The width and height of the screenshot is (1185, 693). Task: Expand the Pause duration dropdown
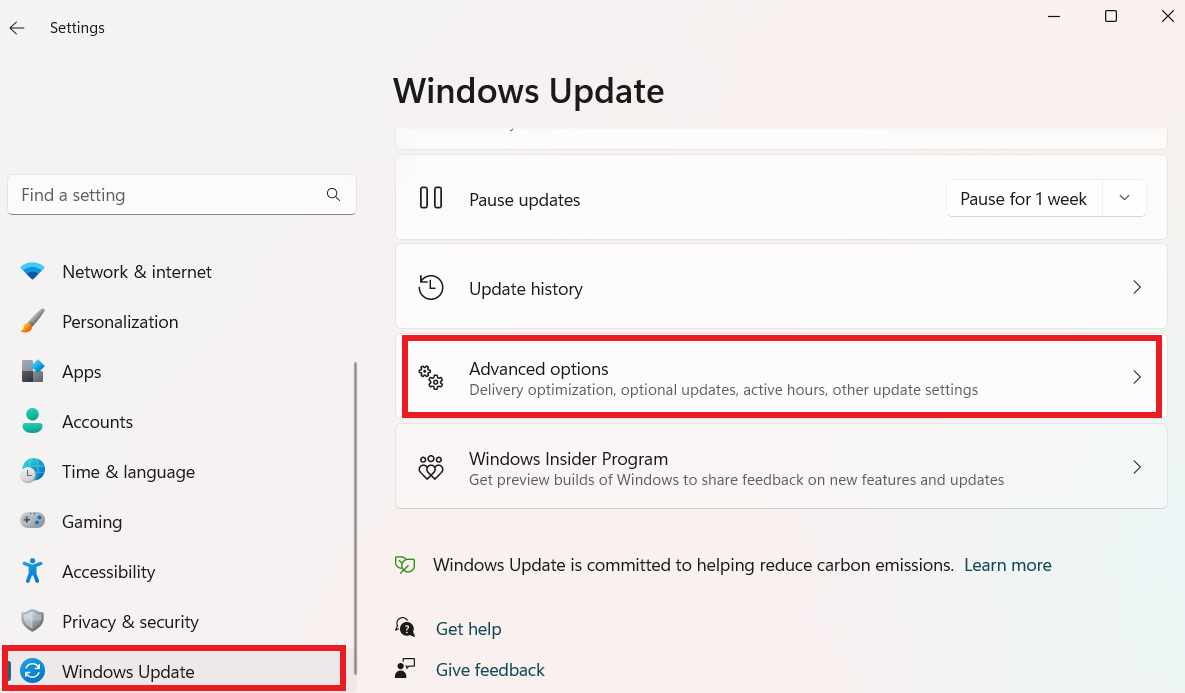(1124, 198)
